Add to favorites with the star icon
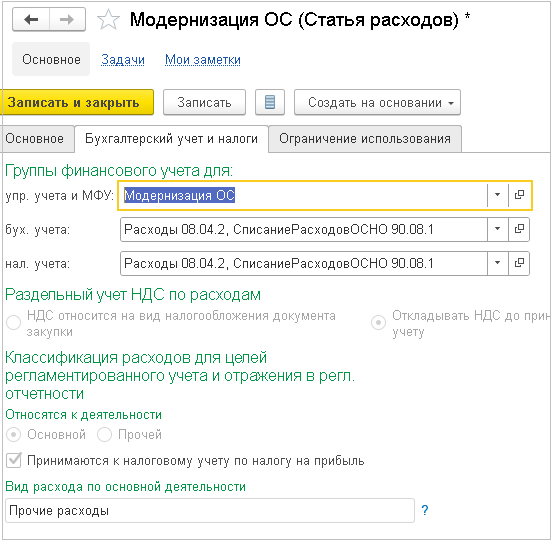The width and height of the screenshot is (551, 540). point(108,20)
